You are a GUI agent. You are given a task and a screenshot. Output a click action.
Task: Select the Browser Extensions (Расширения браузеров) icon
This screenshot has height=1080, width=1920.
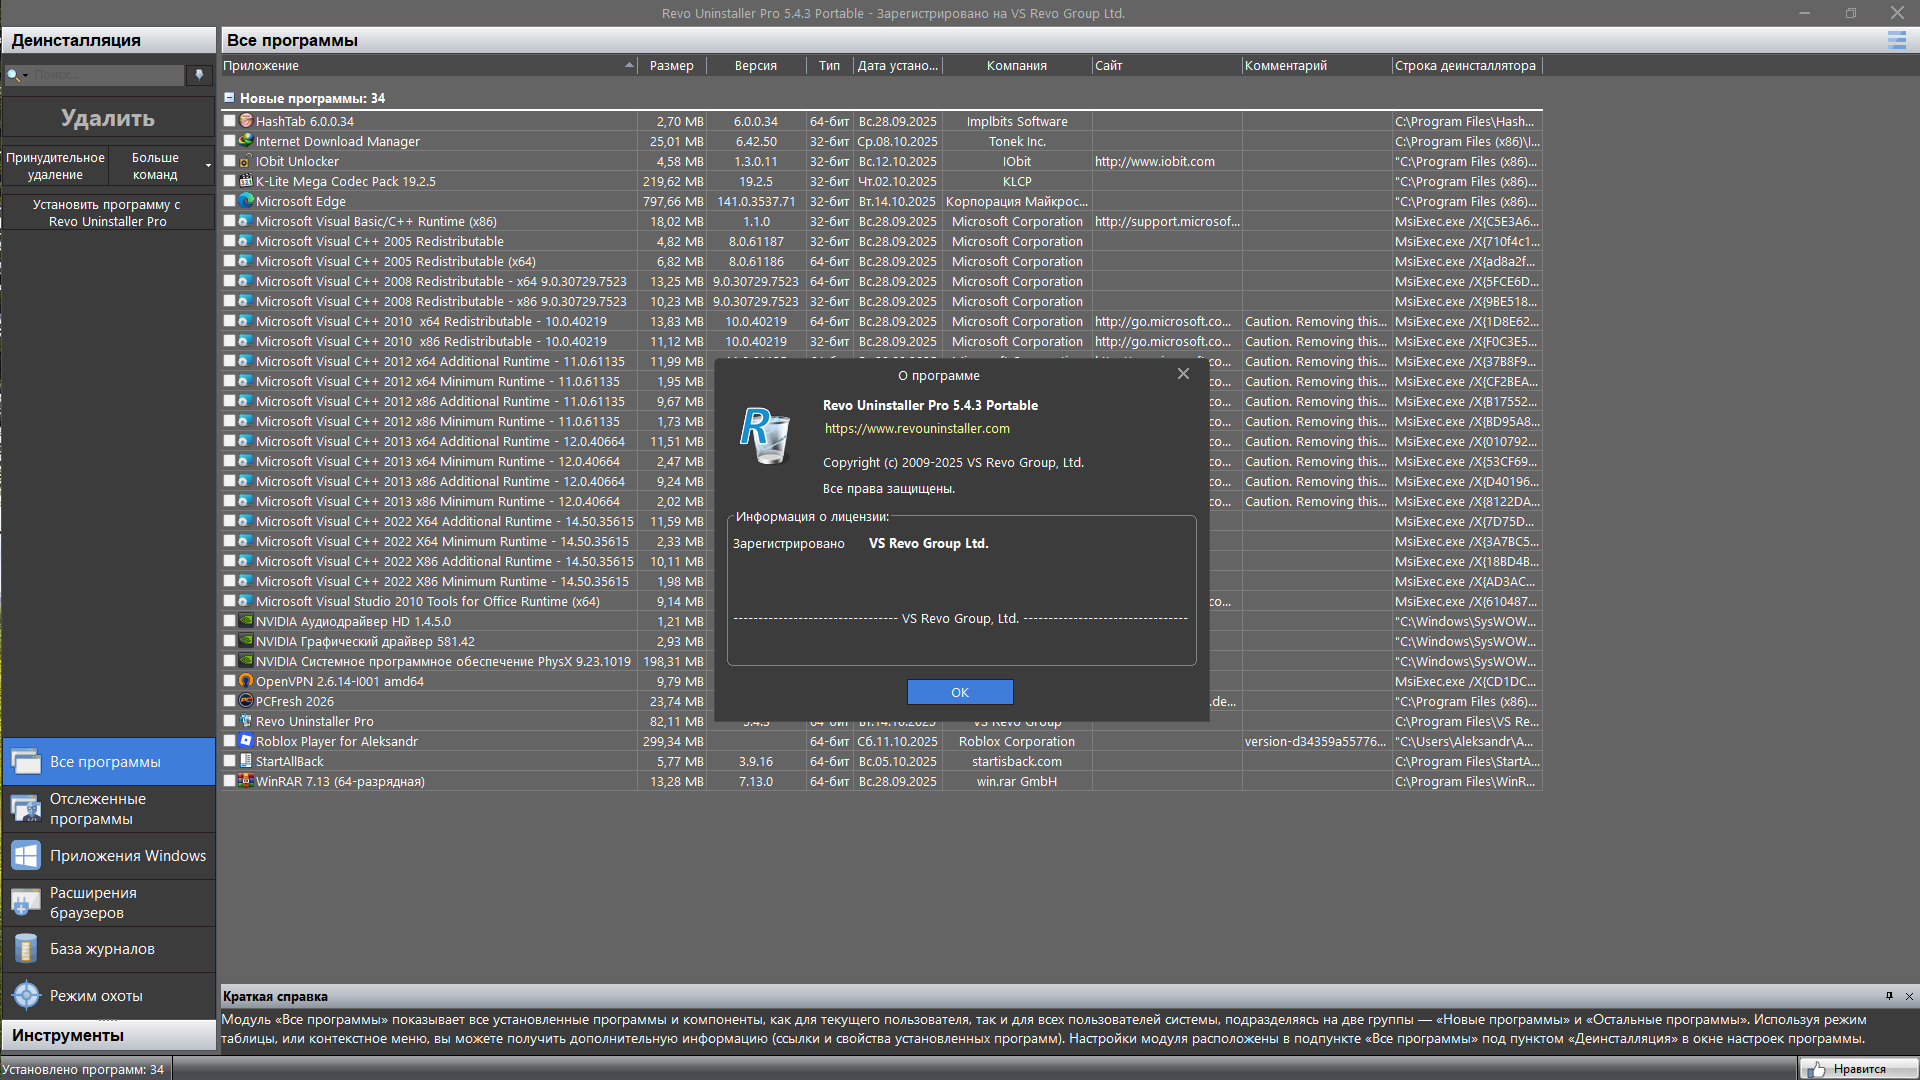coord(26,903)
